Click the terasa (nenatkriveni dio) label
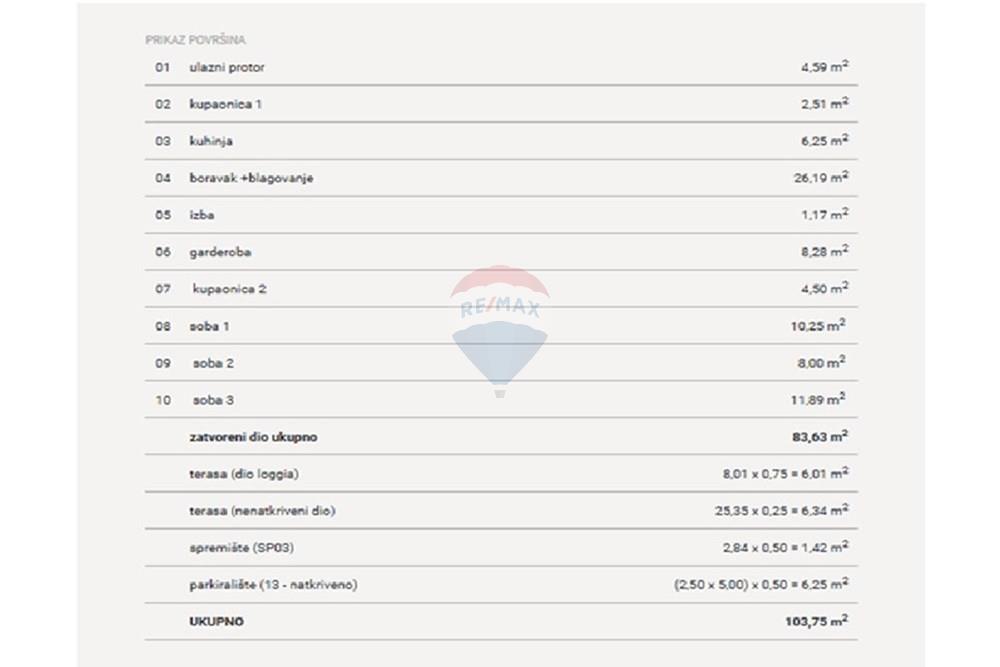Image resolution: width=1000 pixels, height=667 pixels. (262, 511)
